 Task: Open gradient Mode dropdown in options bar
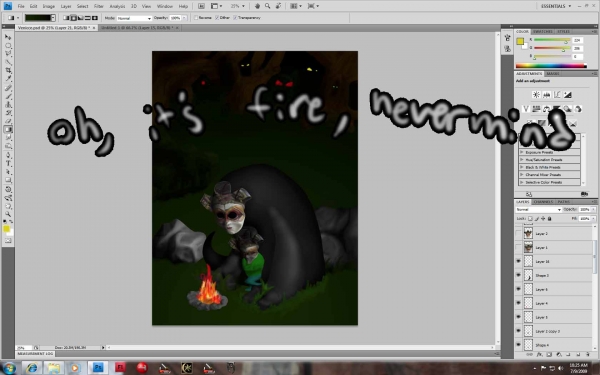coord(134,18)
